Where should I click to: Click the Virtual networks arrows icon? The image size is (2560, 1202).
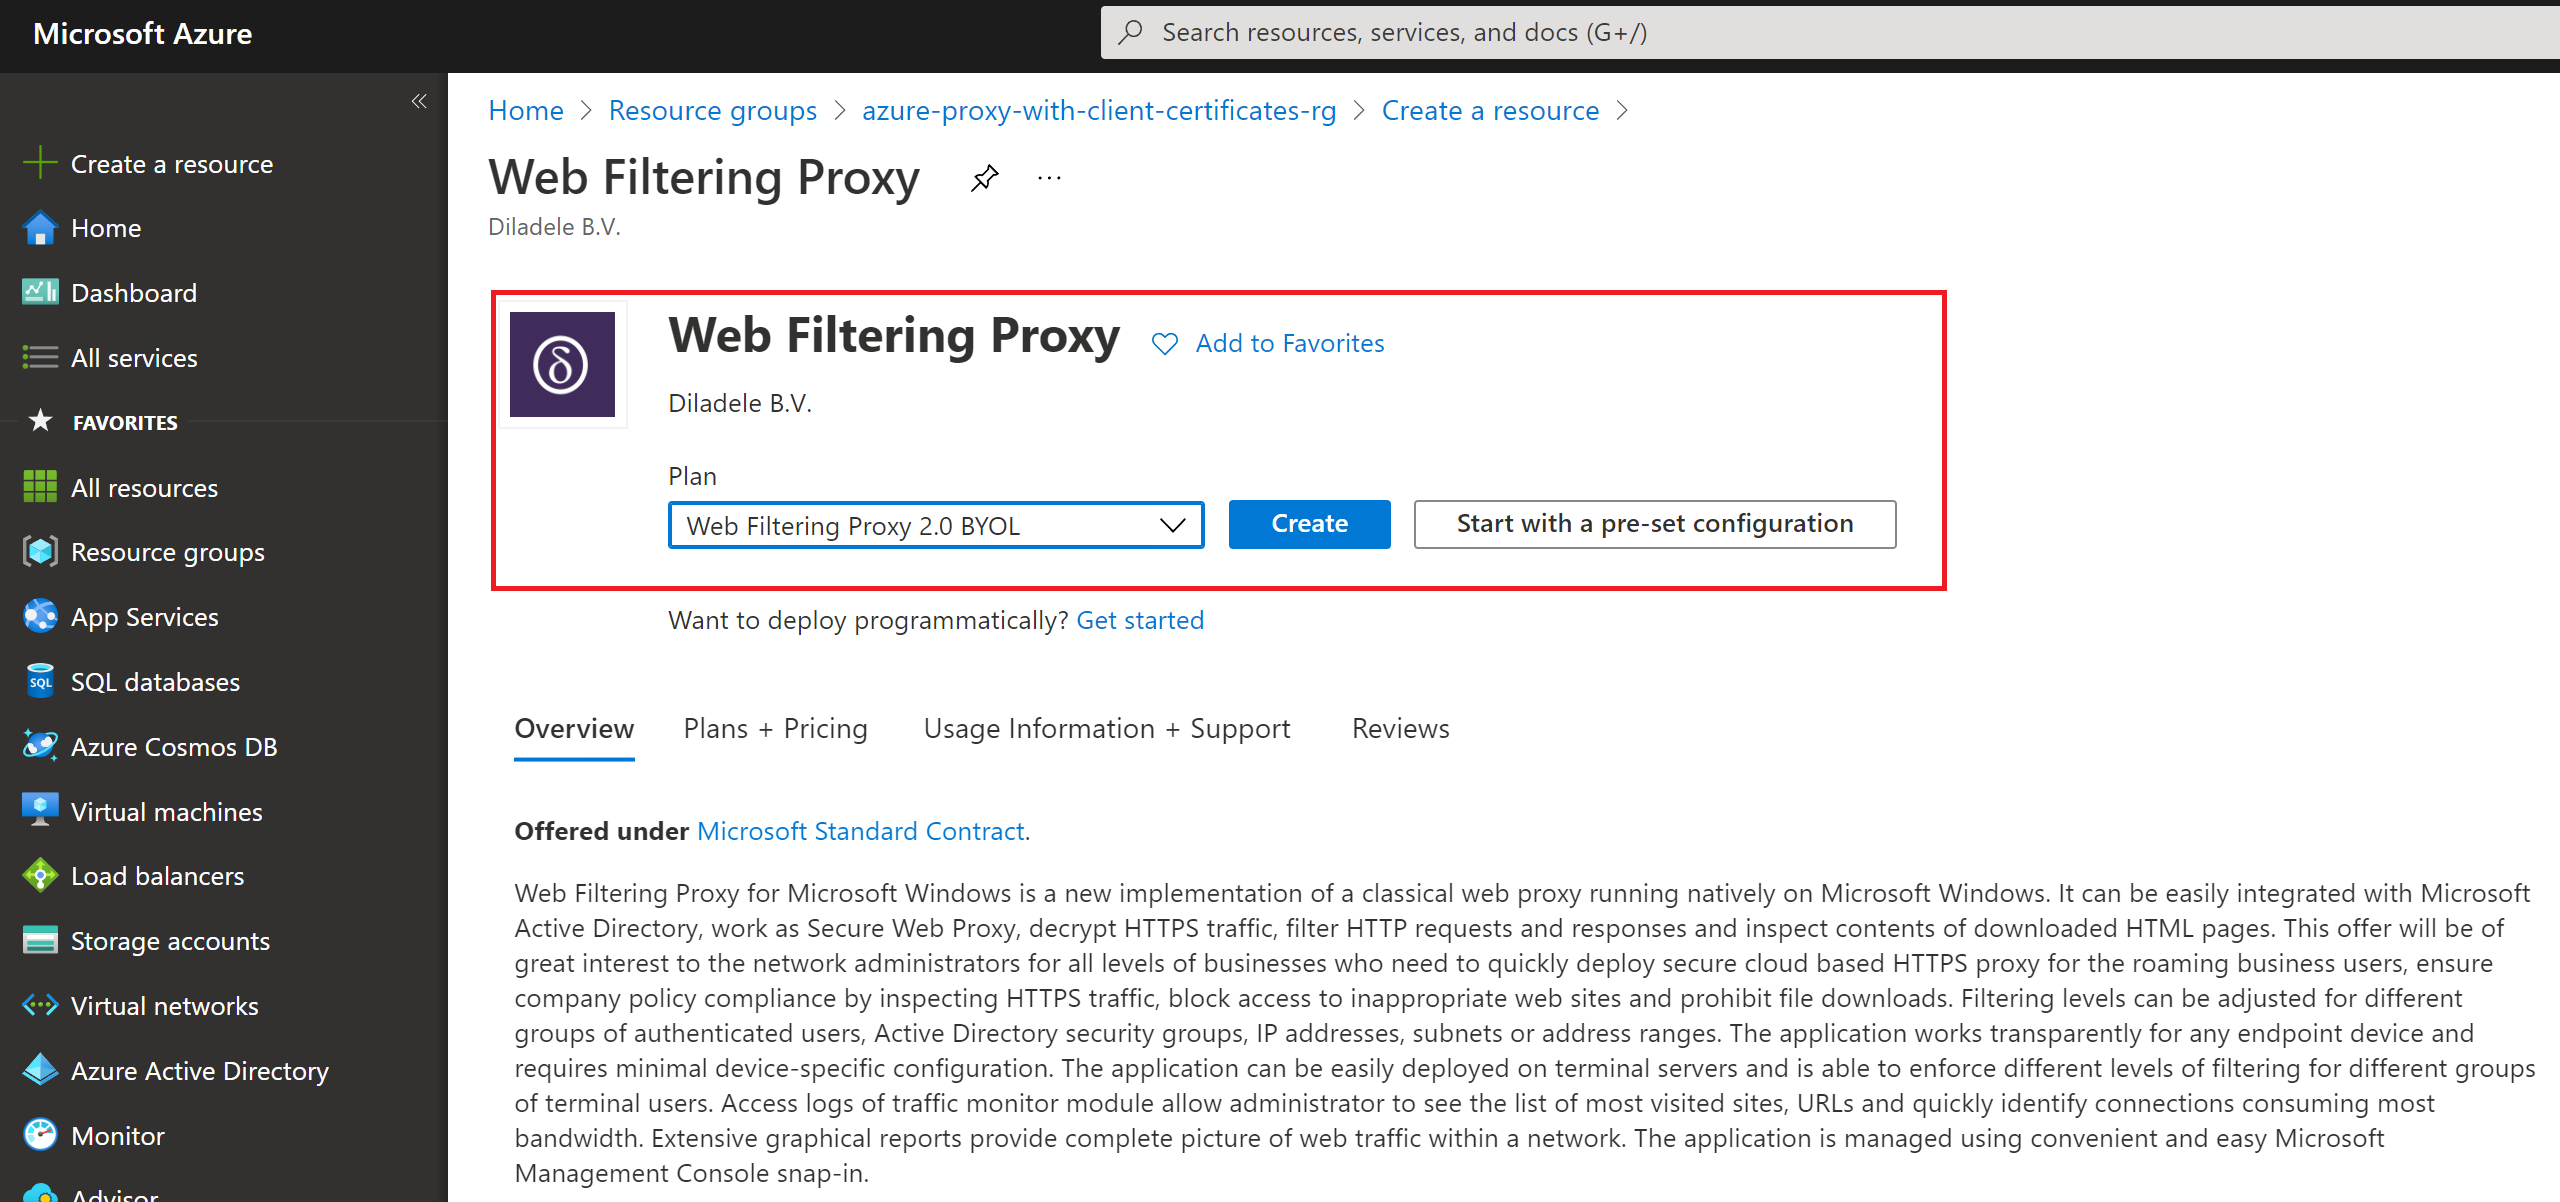click(40, 1005)
